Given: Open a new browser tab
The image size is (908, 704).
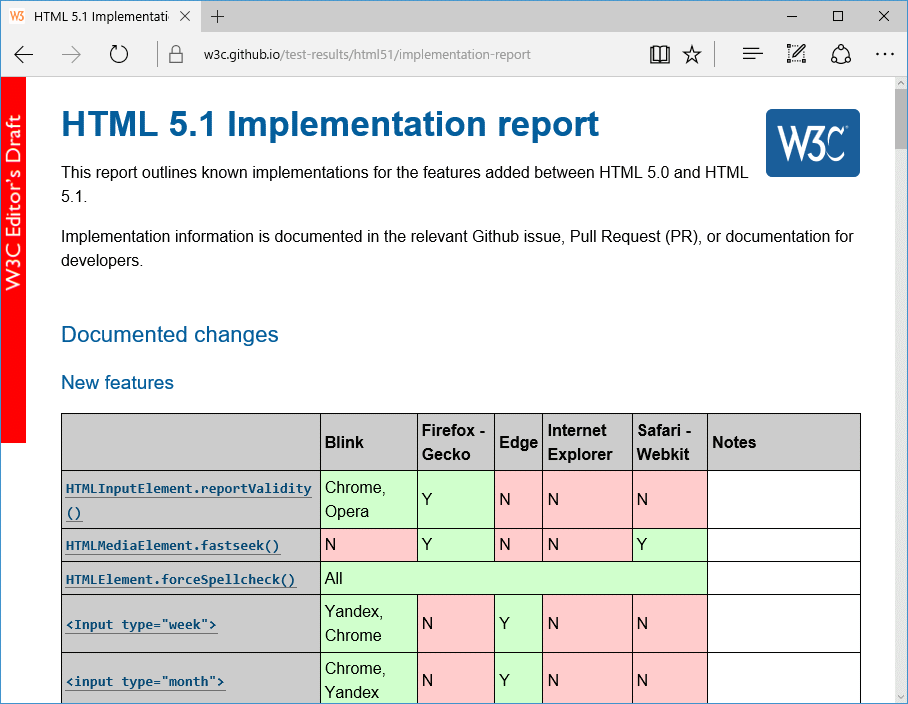Looking at the screenshot, I should [218, 16].
